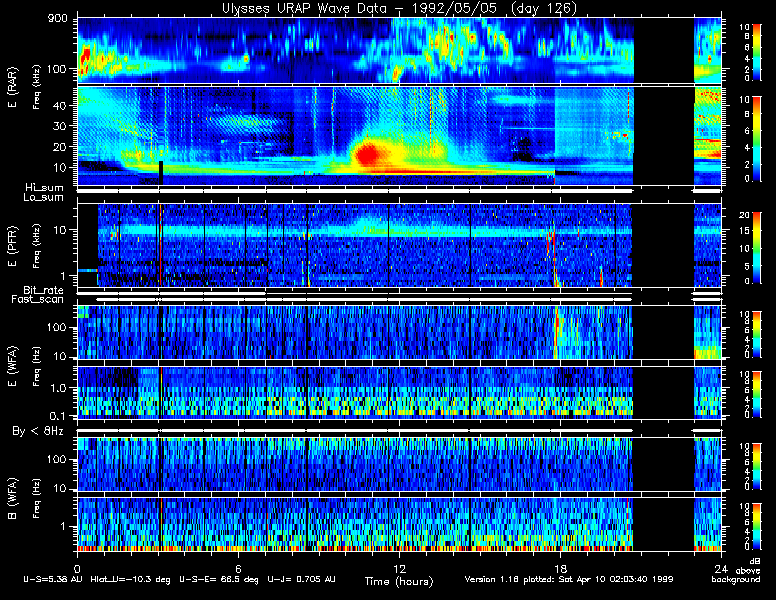
Task: Click the color bar beside the 10-40 kHz RAR panel
Action: tap(757, 139)
